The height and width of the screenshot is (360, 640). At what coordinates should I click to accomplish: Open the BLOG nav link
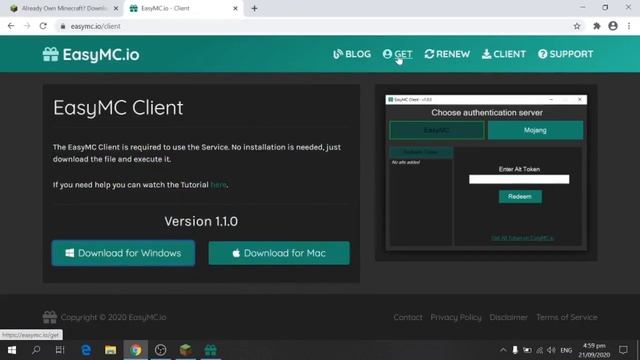pyautogui.click(x=352, y=54)
